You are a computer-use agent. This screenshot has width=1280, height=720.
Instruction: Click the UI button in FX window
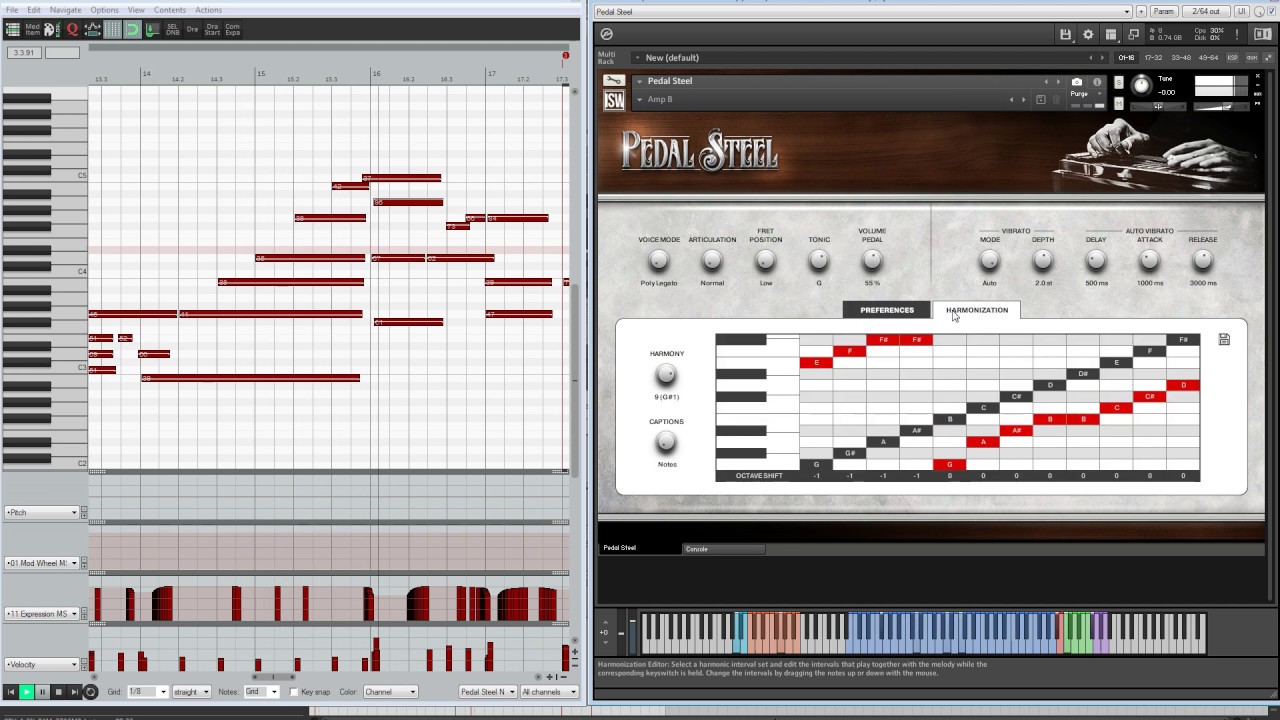[x=1242, y=11]
